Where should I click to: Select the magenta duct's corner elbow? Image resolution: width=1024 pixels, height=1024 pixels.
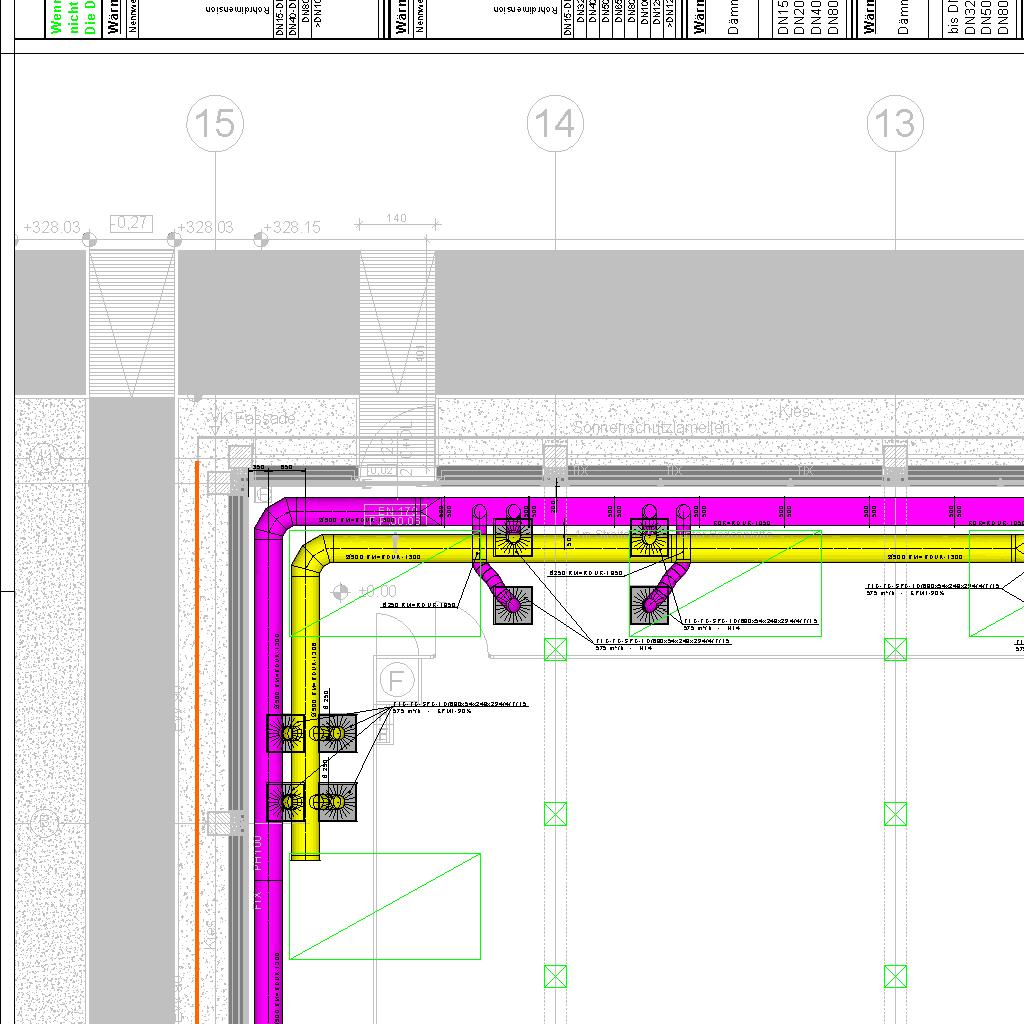274,518
